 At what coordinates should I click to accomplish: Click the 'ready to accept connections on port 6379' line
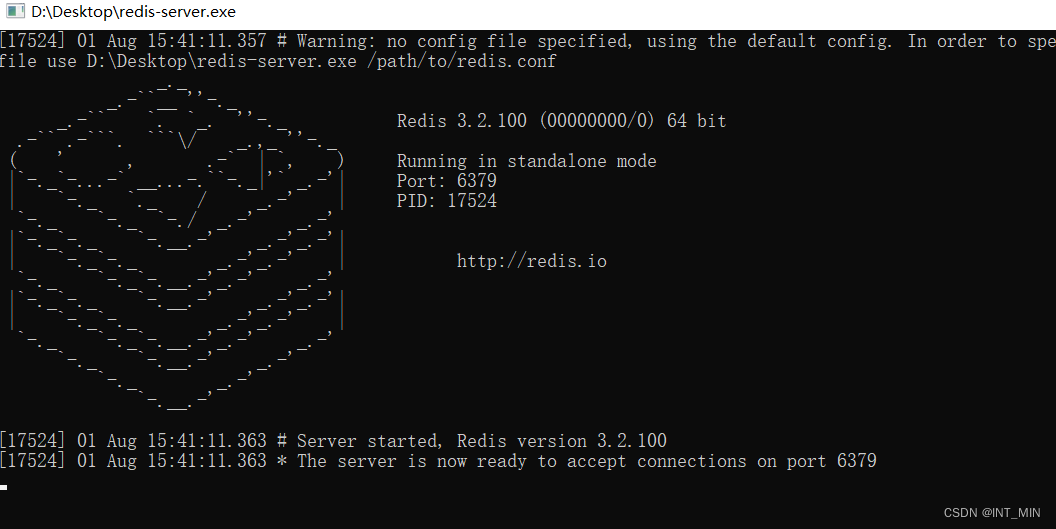click(x=438, y=461)
